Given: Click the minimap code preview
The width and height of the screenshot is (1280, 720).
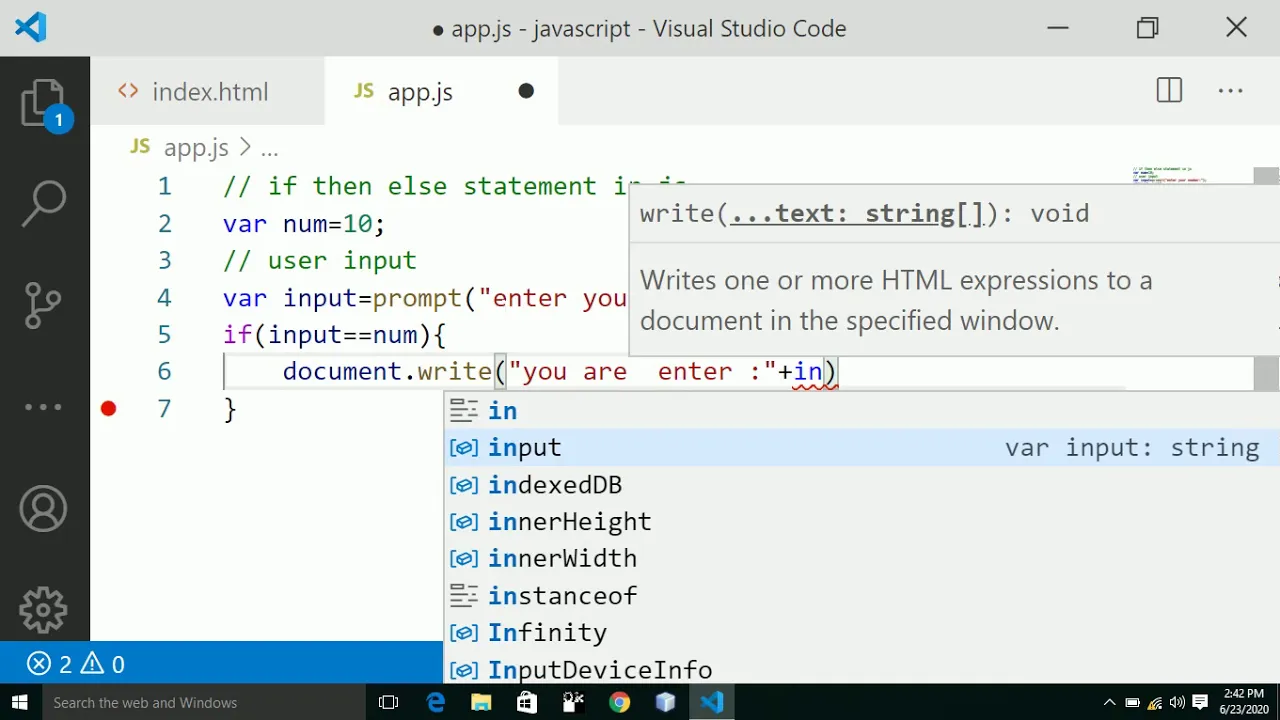Looking at the screenshot, I should tap(1170, 176).
